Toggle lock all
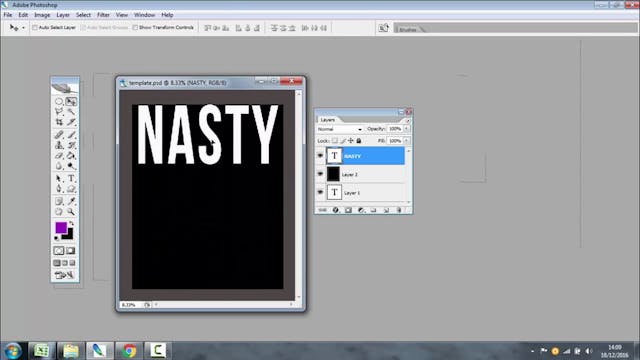The width and height of the screenshot is (640, 360). (359, 140)
